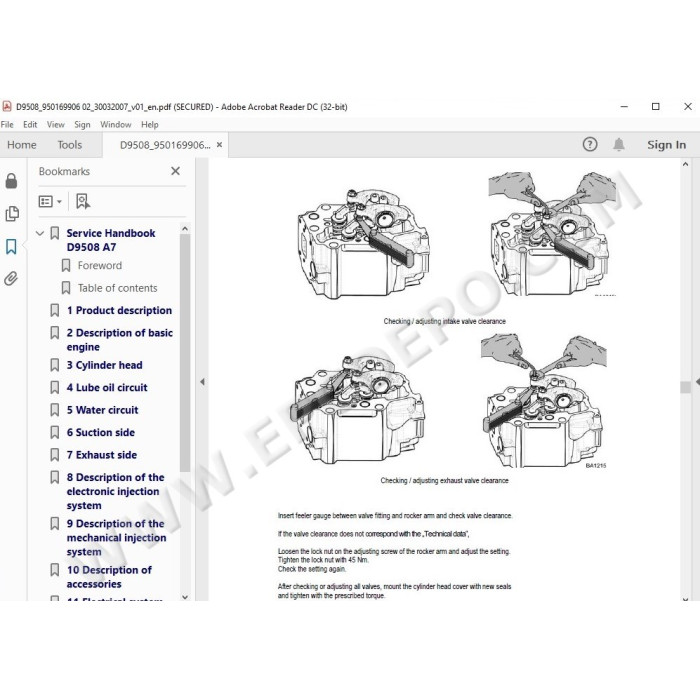The width and height of the screenshot is (700, 700).
Task: Open the 4 Lube oil circuit bookmark
Action: pyautogui.click(x=107, y=388)
